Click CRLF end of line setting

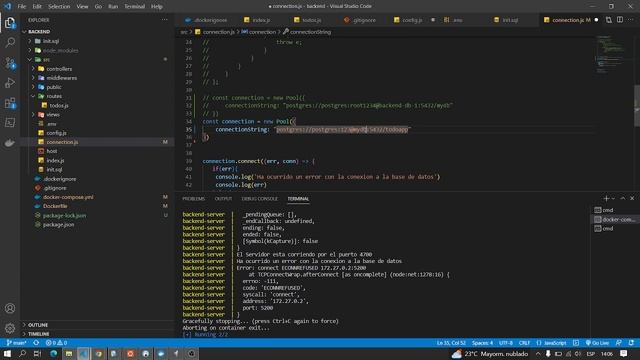click(524, 343)
